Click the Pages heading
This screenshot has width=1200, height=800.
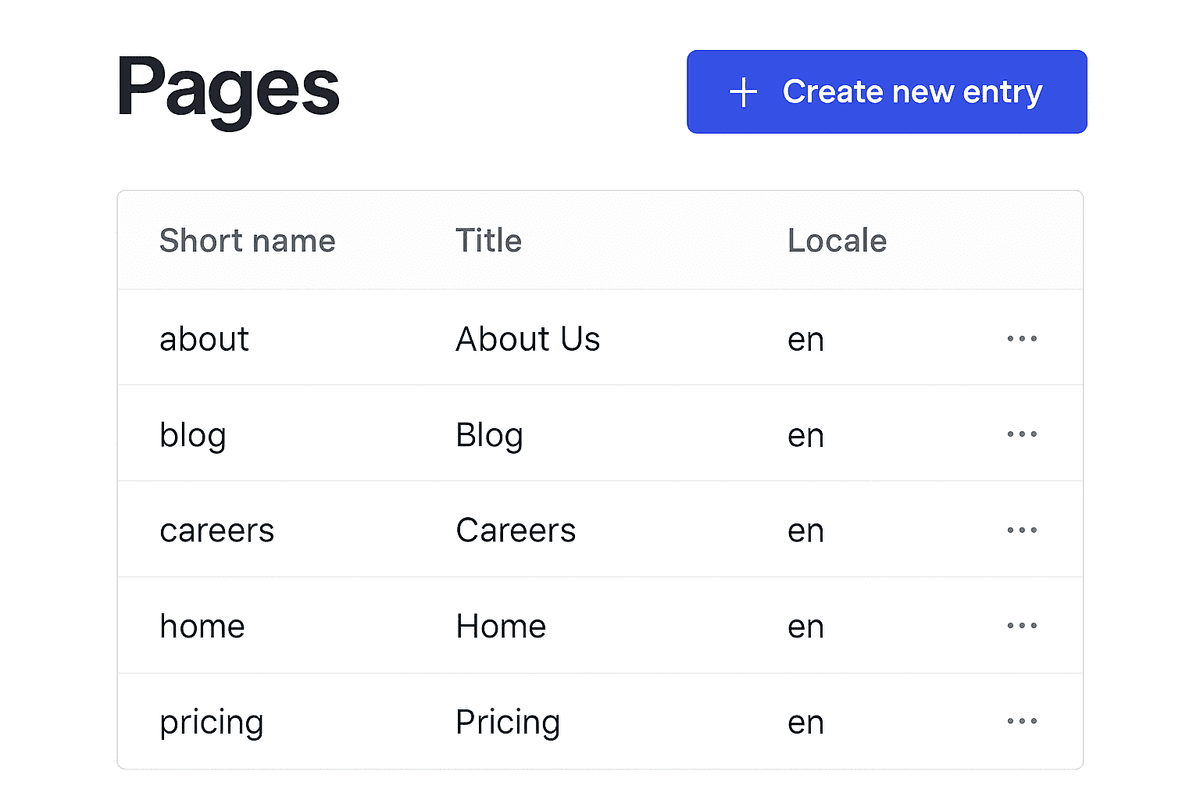point(229,90)
